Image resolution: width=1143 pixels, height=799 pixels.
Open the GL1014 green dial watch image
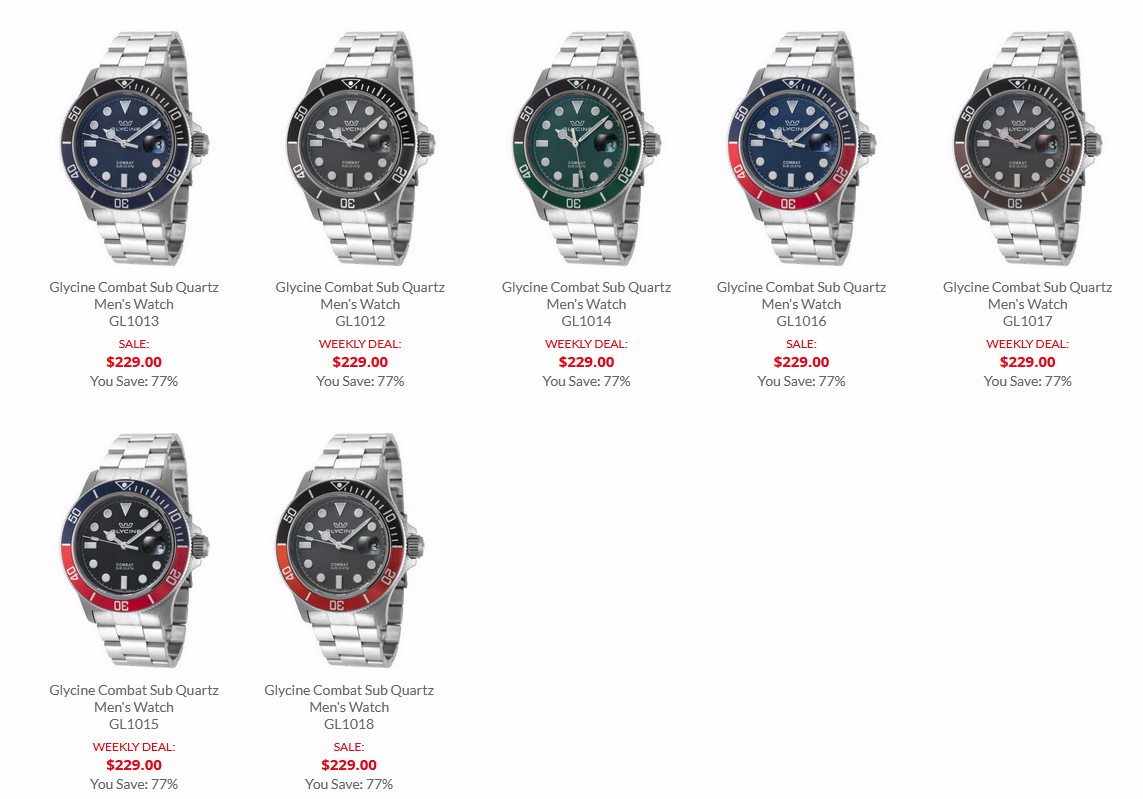(586, 147)
